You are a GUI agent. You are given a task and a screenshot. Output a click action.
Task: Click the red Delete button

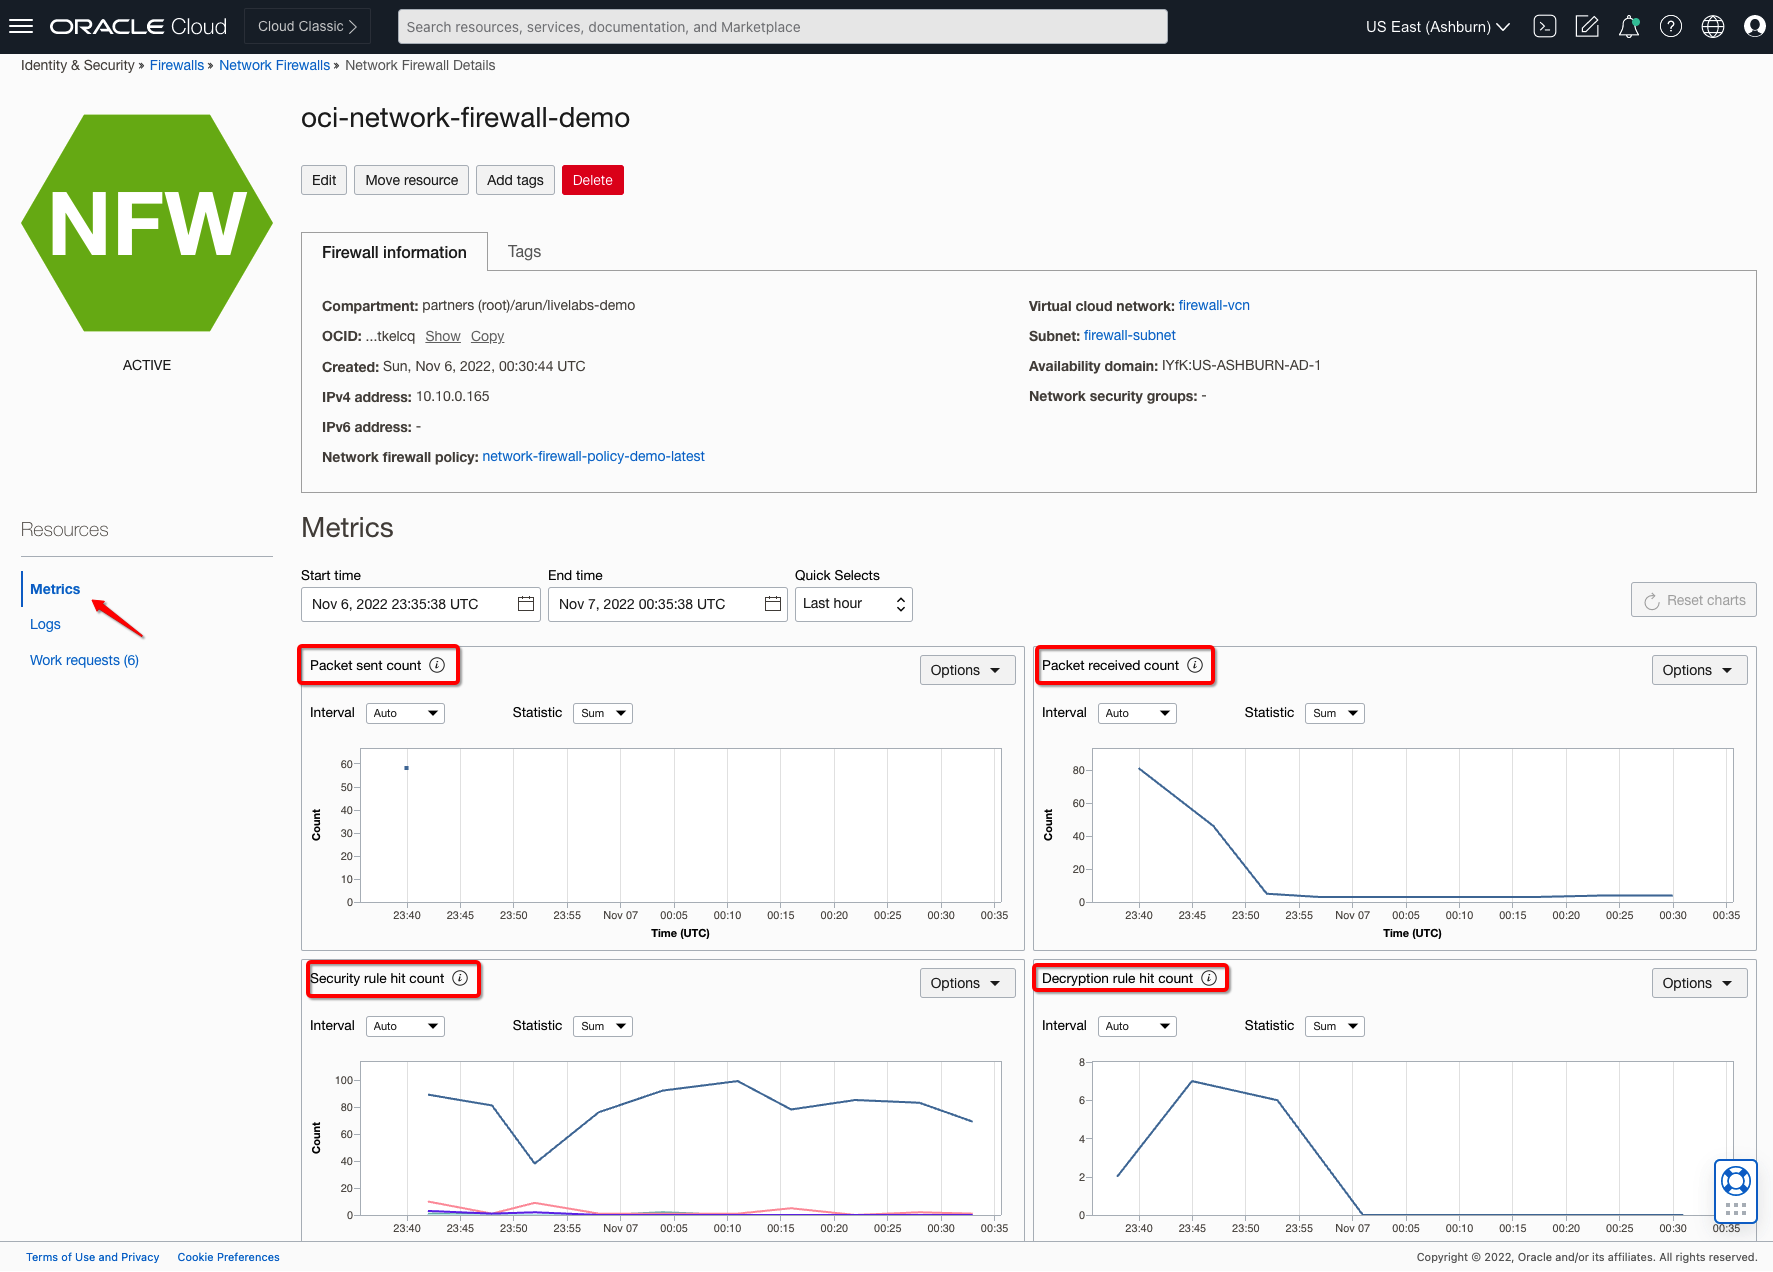click(x=593, y=180)
